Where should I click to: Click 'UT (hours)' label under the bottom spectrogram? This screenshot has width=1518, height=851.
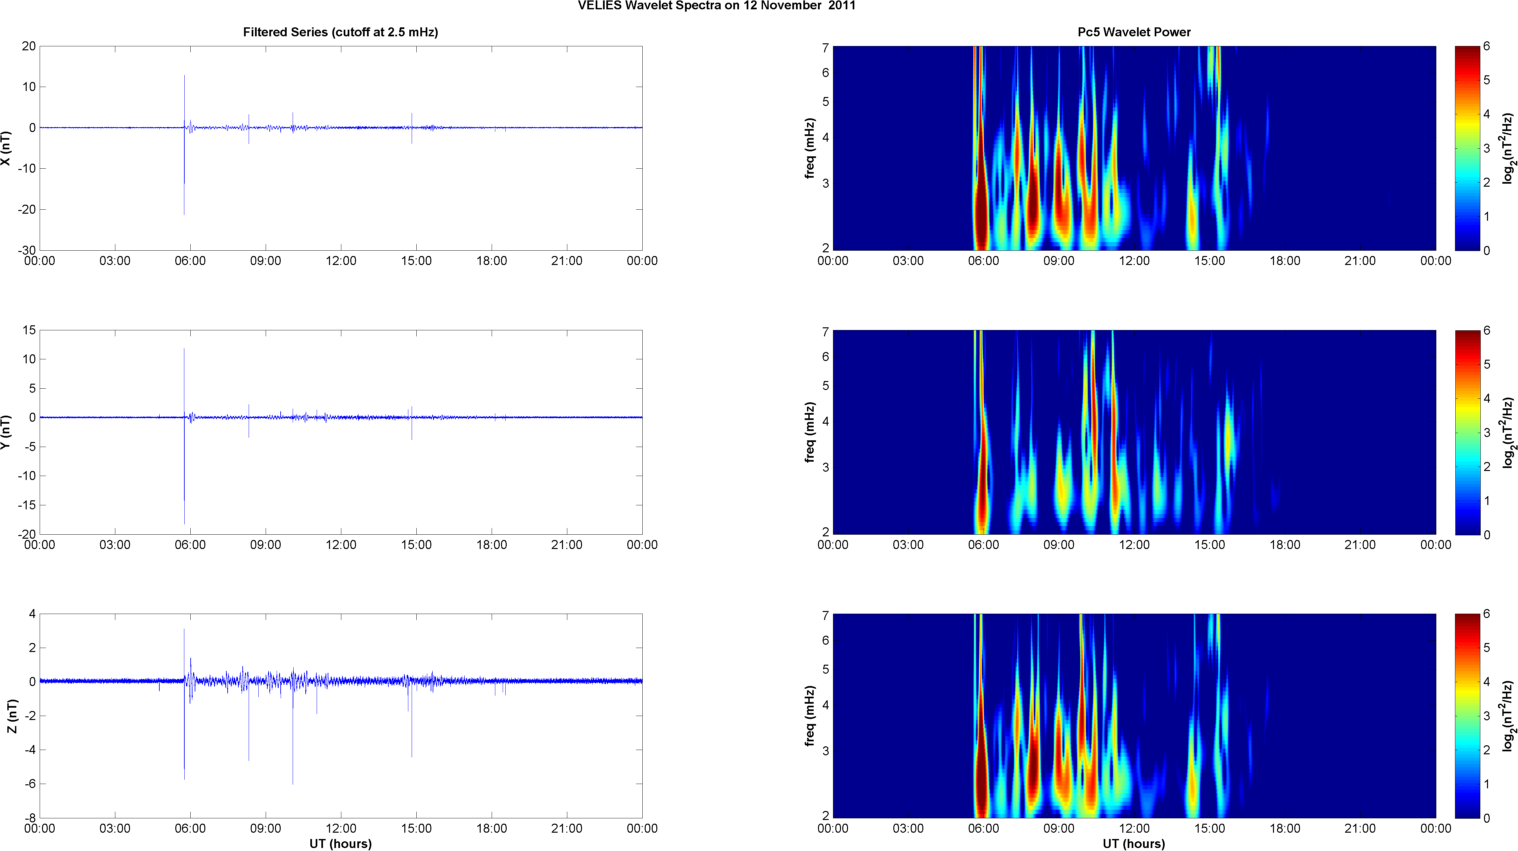click(x=1134, y=844)
